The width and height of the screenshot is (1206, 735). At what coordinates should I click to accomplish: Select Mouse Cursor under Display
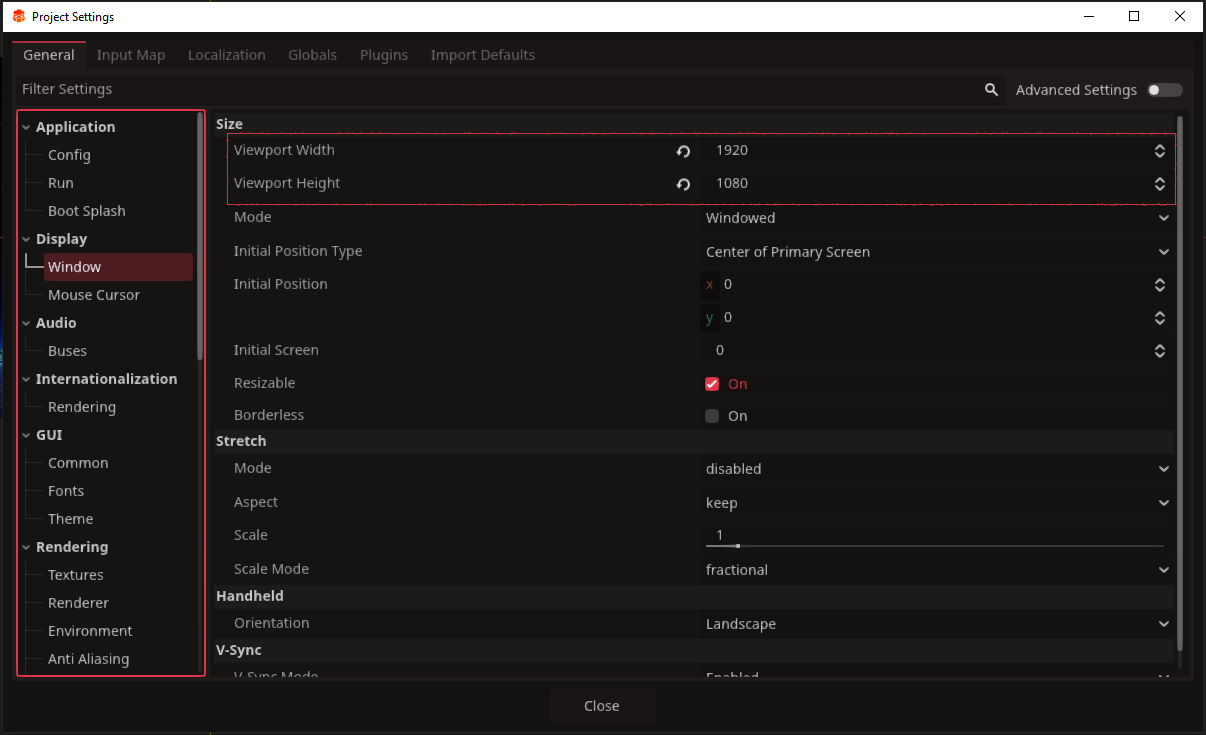pyautogui.click(x=94, y=295)
